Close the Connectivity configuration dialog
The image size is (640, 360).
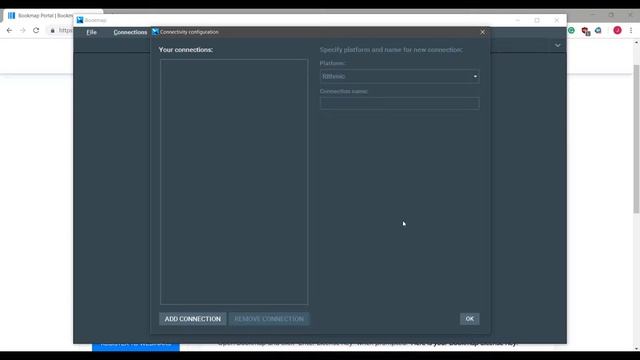click(482, 32)
